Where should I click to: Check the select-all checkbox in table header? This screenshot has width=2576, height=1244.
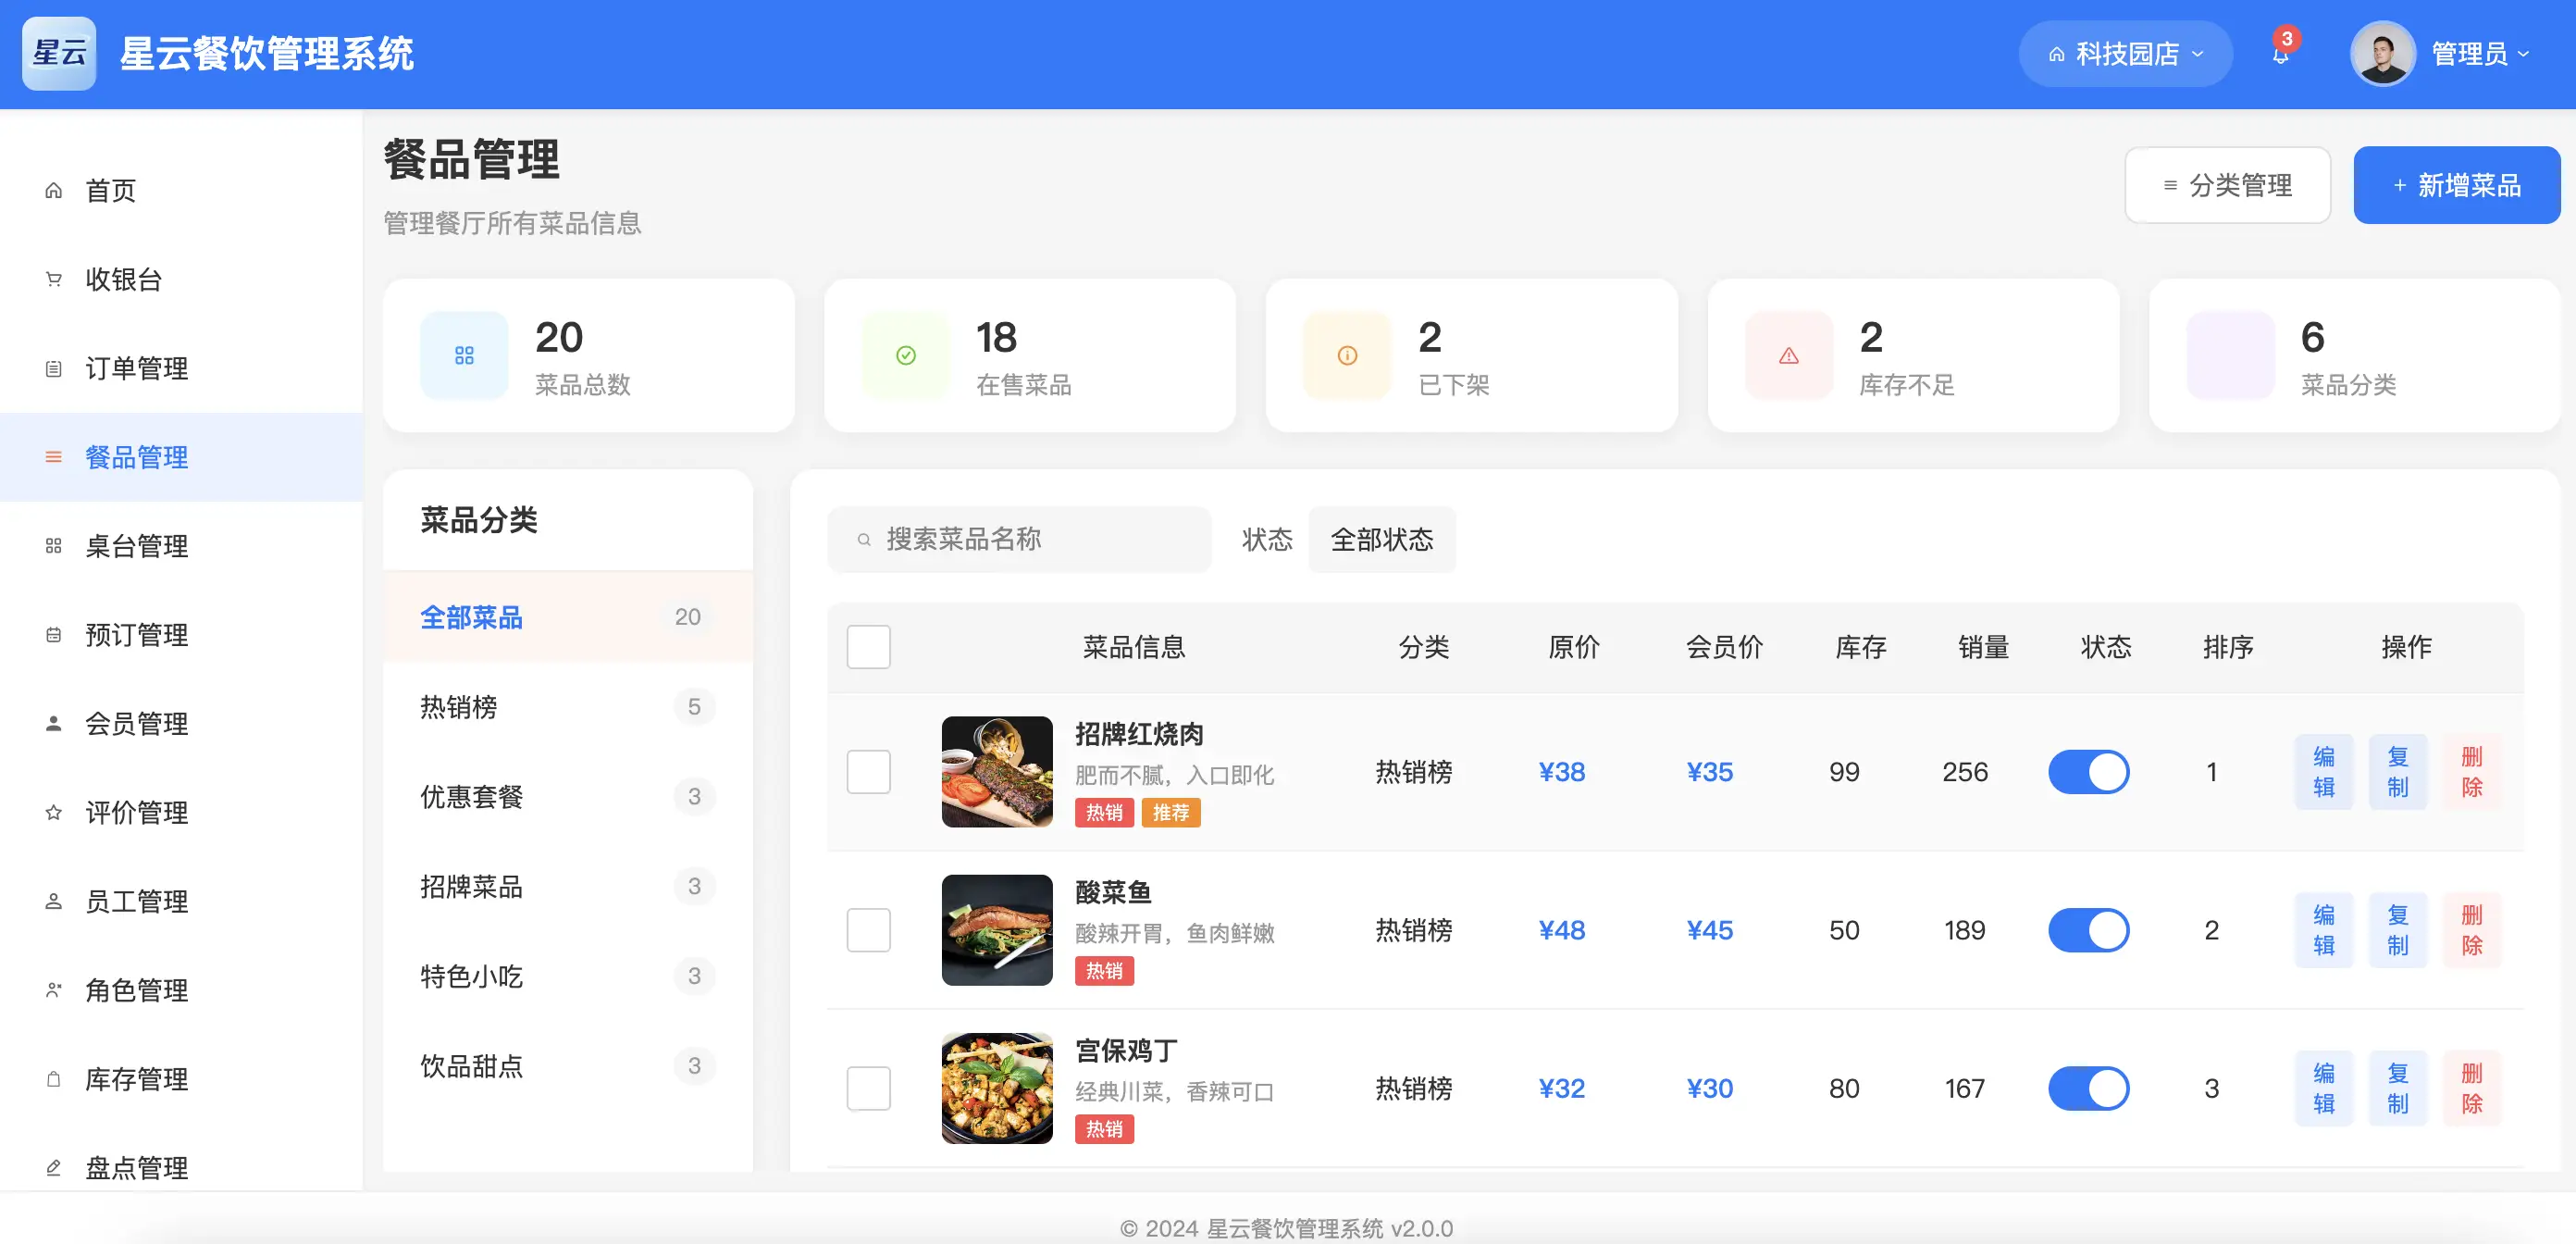pos(868,647)
